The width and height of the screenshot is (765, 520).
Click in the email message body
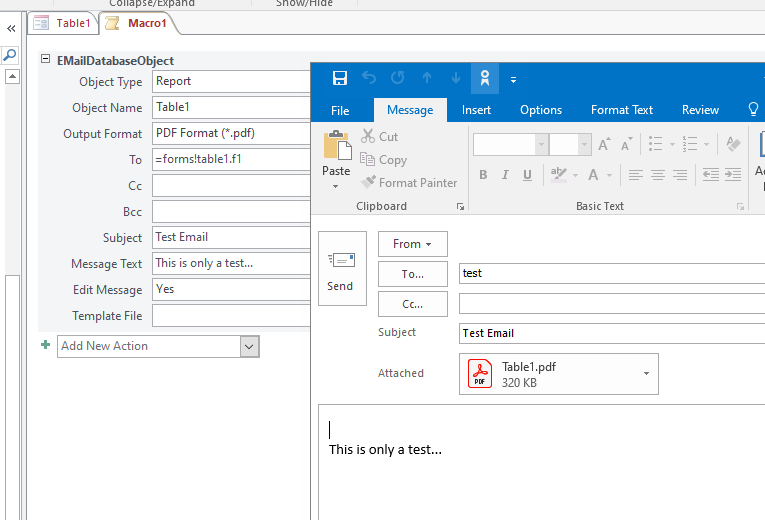click(x=542, y=461)
